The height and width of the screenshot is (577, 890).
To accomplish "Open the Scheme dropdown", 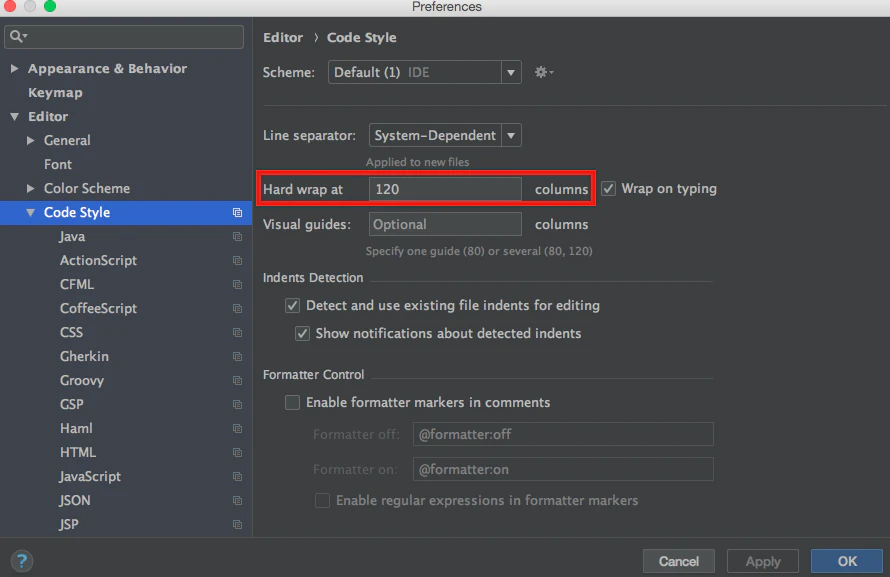I will coord(425,72).
